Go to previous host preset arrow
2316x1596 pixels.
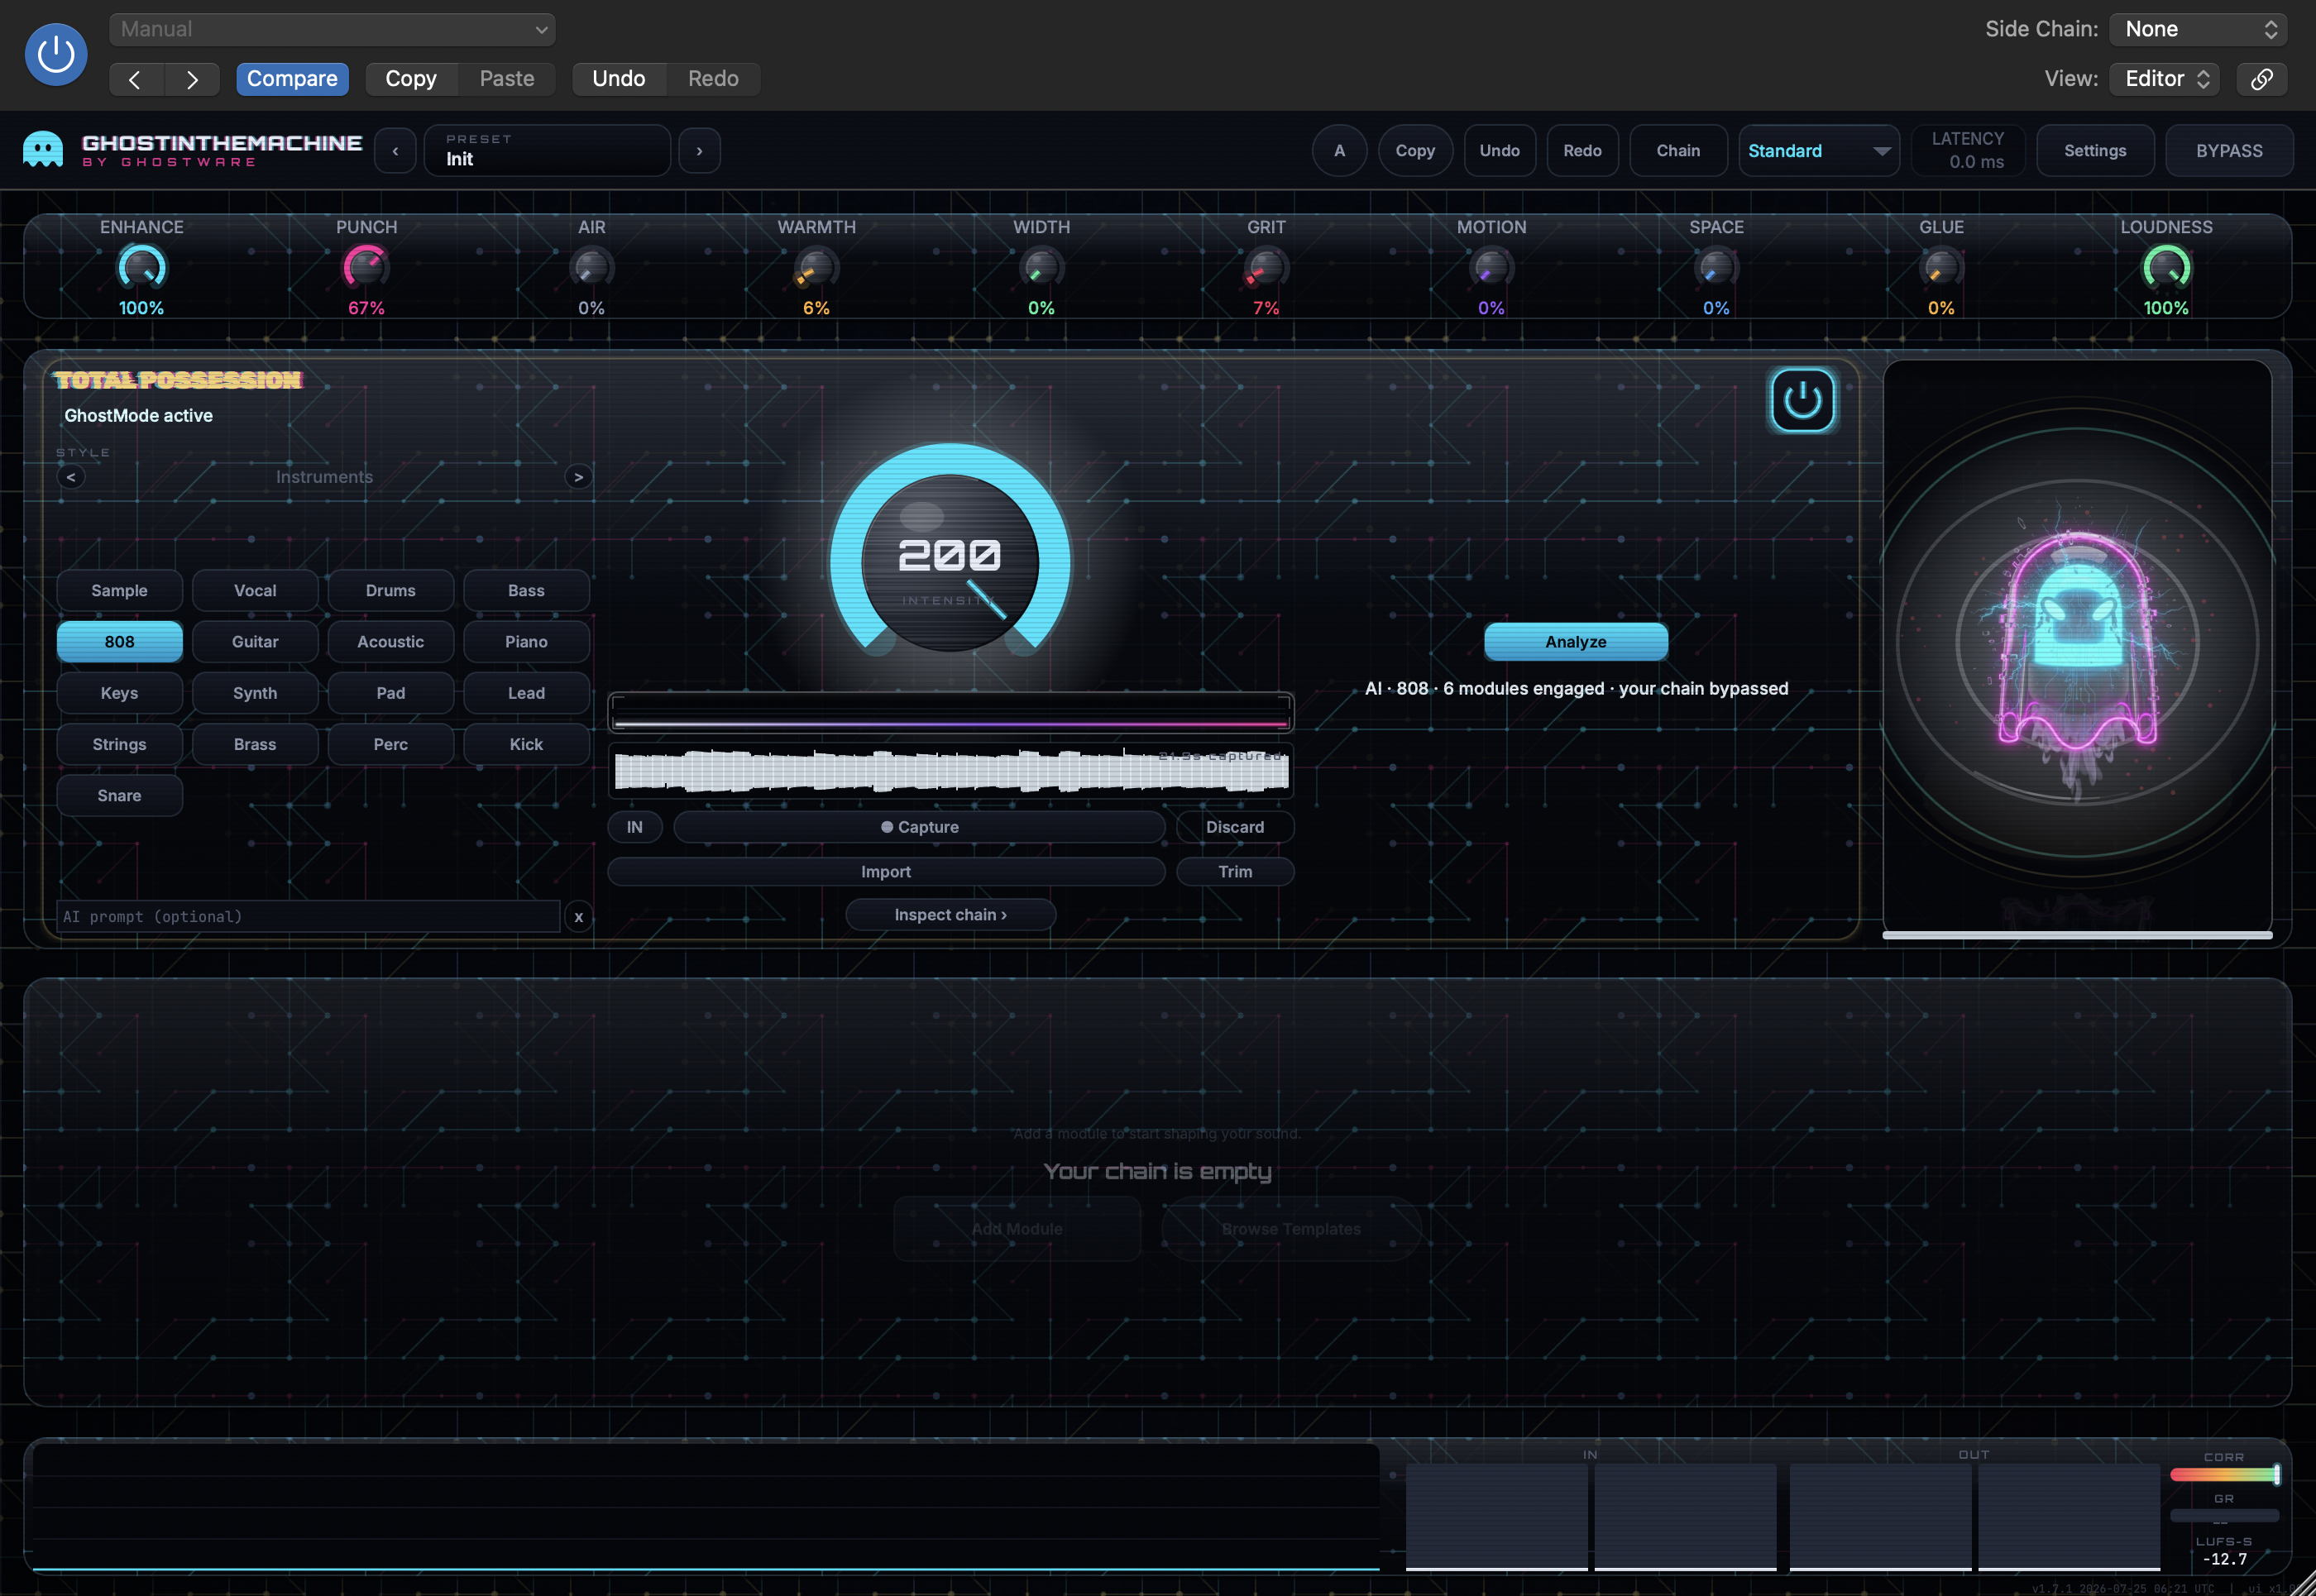tap(135, 79)
